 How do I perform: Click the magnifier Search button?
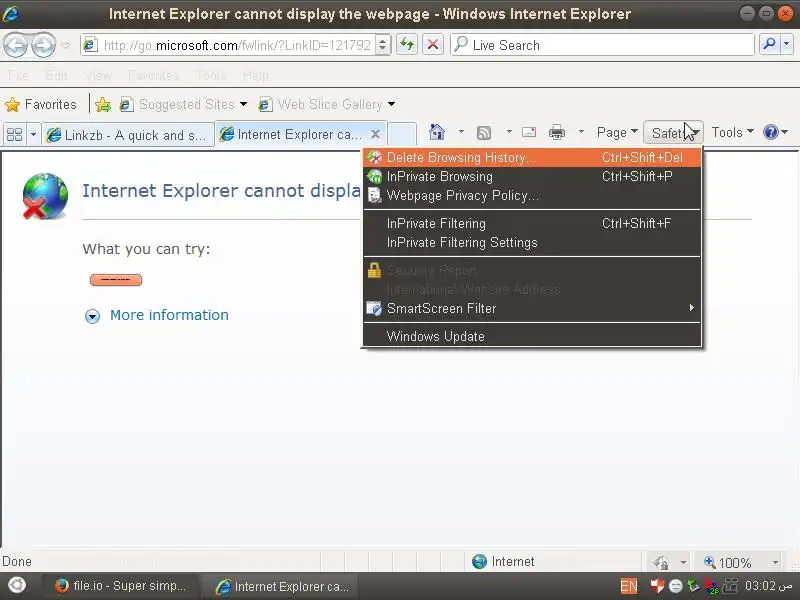[x=769, y=45]
